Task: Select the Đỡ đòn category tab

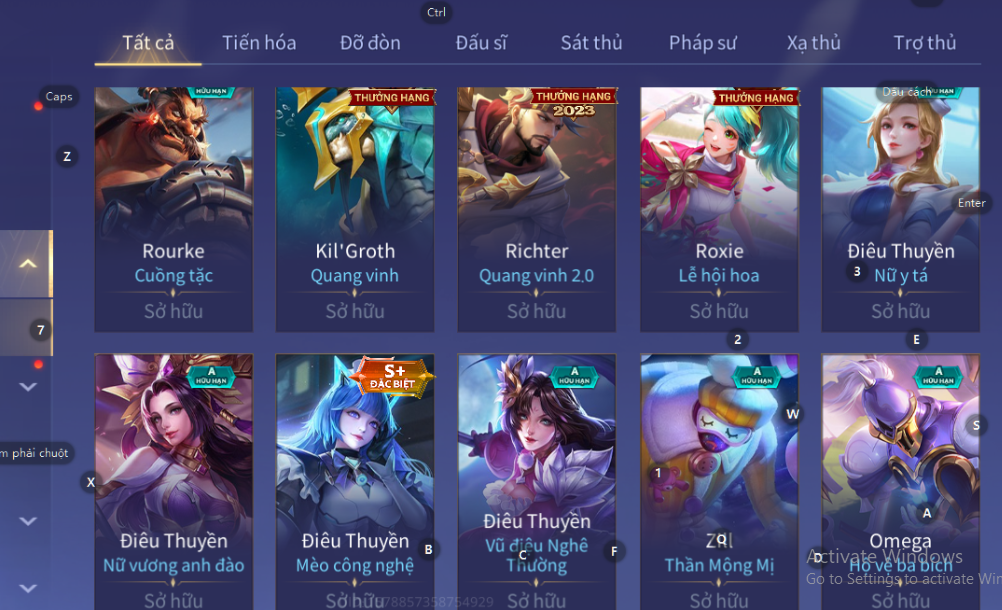Action: (370, 43)
